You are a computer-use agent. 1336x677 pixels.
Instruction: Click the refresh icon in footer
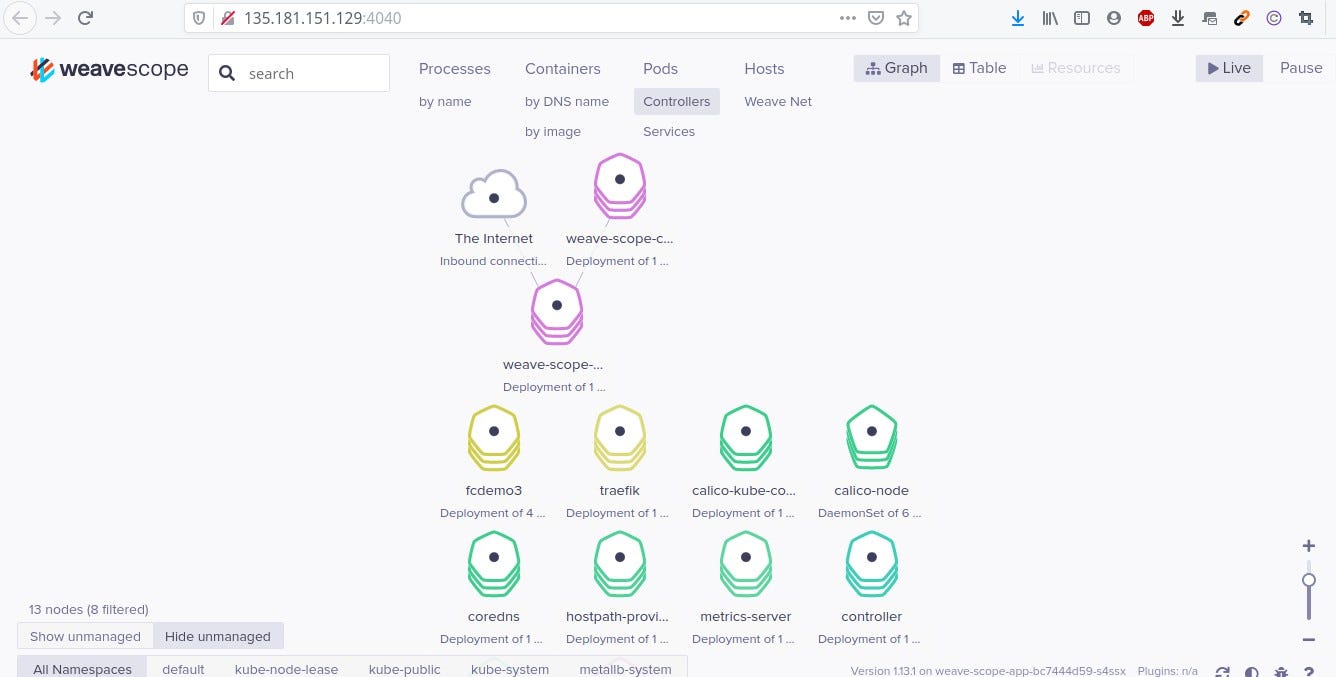point(1222,672)
